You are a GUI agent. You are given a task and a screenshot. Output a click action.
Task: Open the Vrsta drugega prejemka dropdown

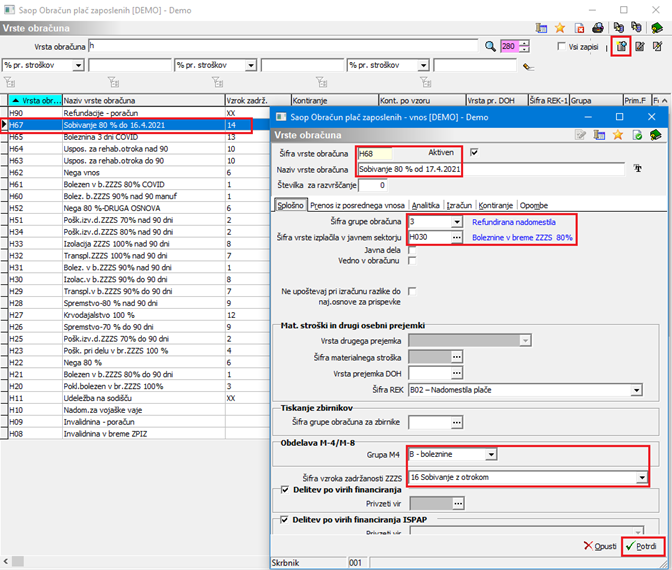[x=526, y=341]
